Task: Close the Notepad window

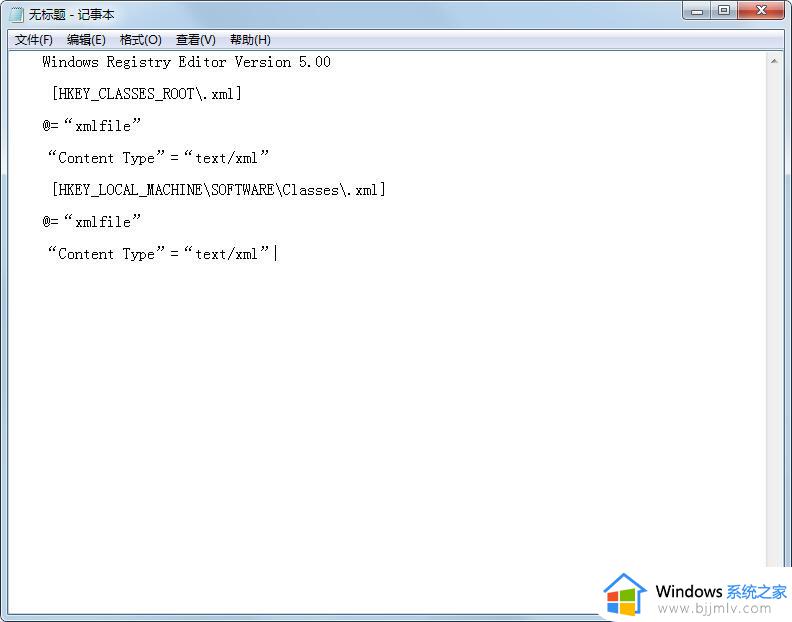Action: click(x=762, y=11)
